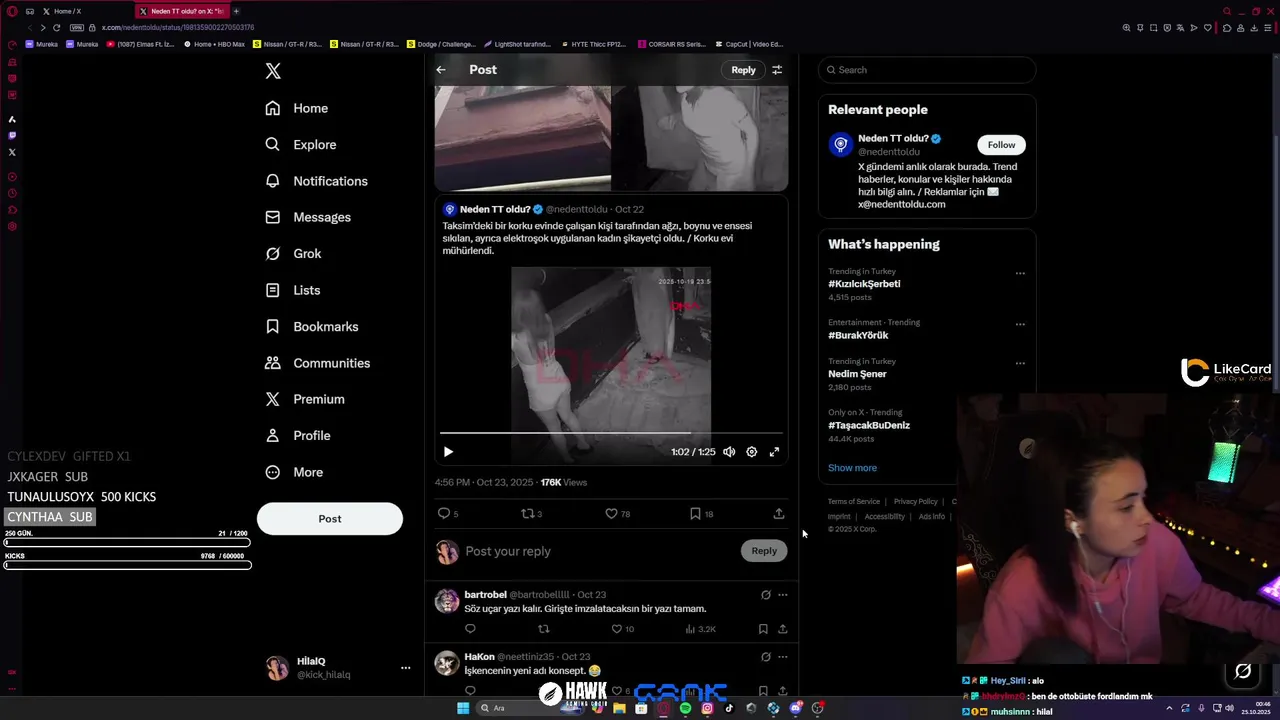Click the big Post button in the sidebar
Image resolution: width=1280 pixels, height=720 pixels.
[x=330, y=518]
